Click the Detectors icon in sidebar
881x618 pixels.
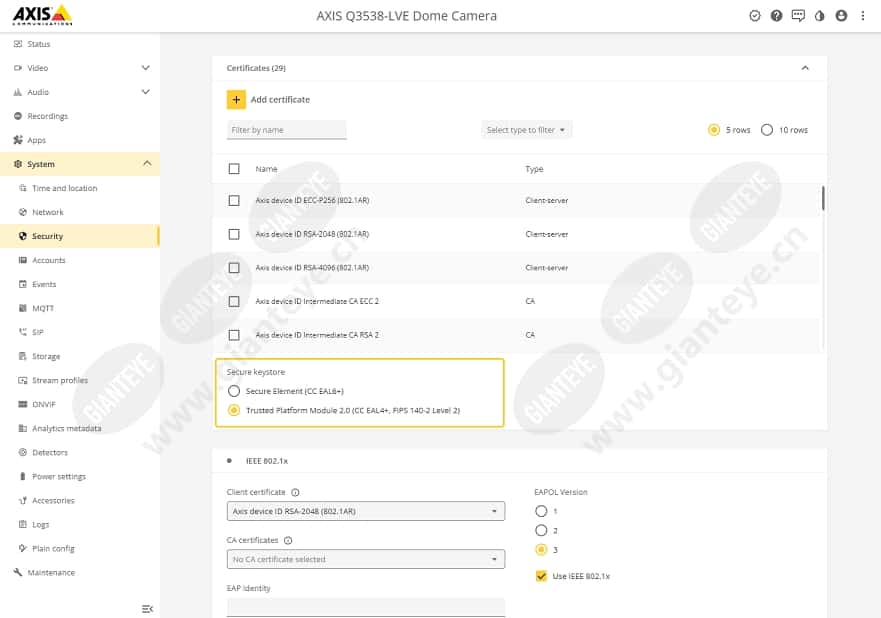click(x=22, y=452)
